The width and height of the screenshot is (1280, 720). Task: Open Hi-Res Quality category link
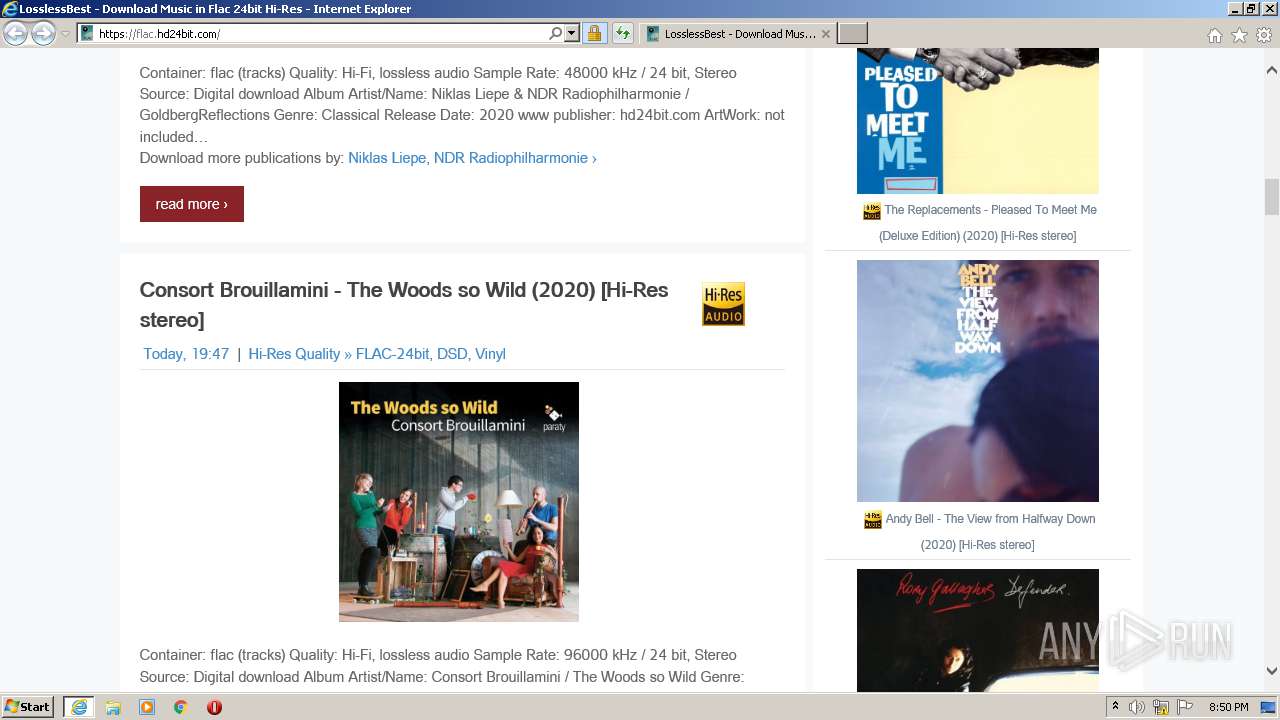click(x=294, y=354)
